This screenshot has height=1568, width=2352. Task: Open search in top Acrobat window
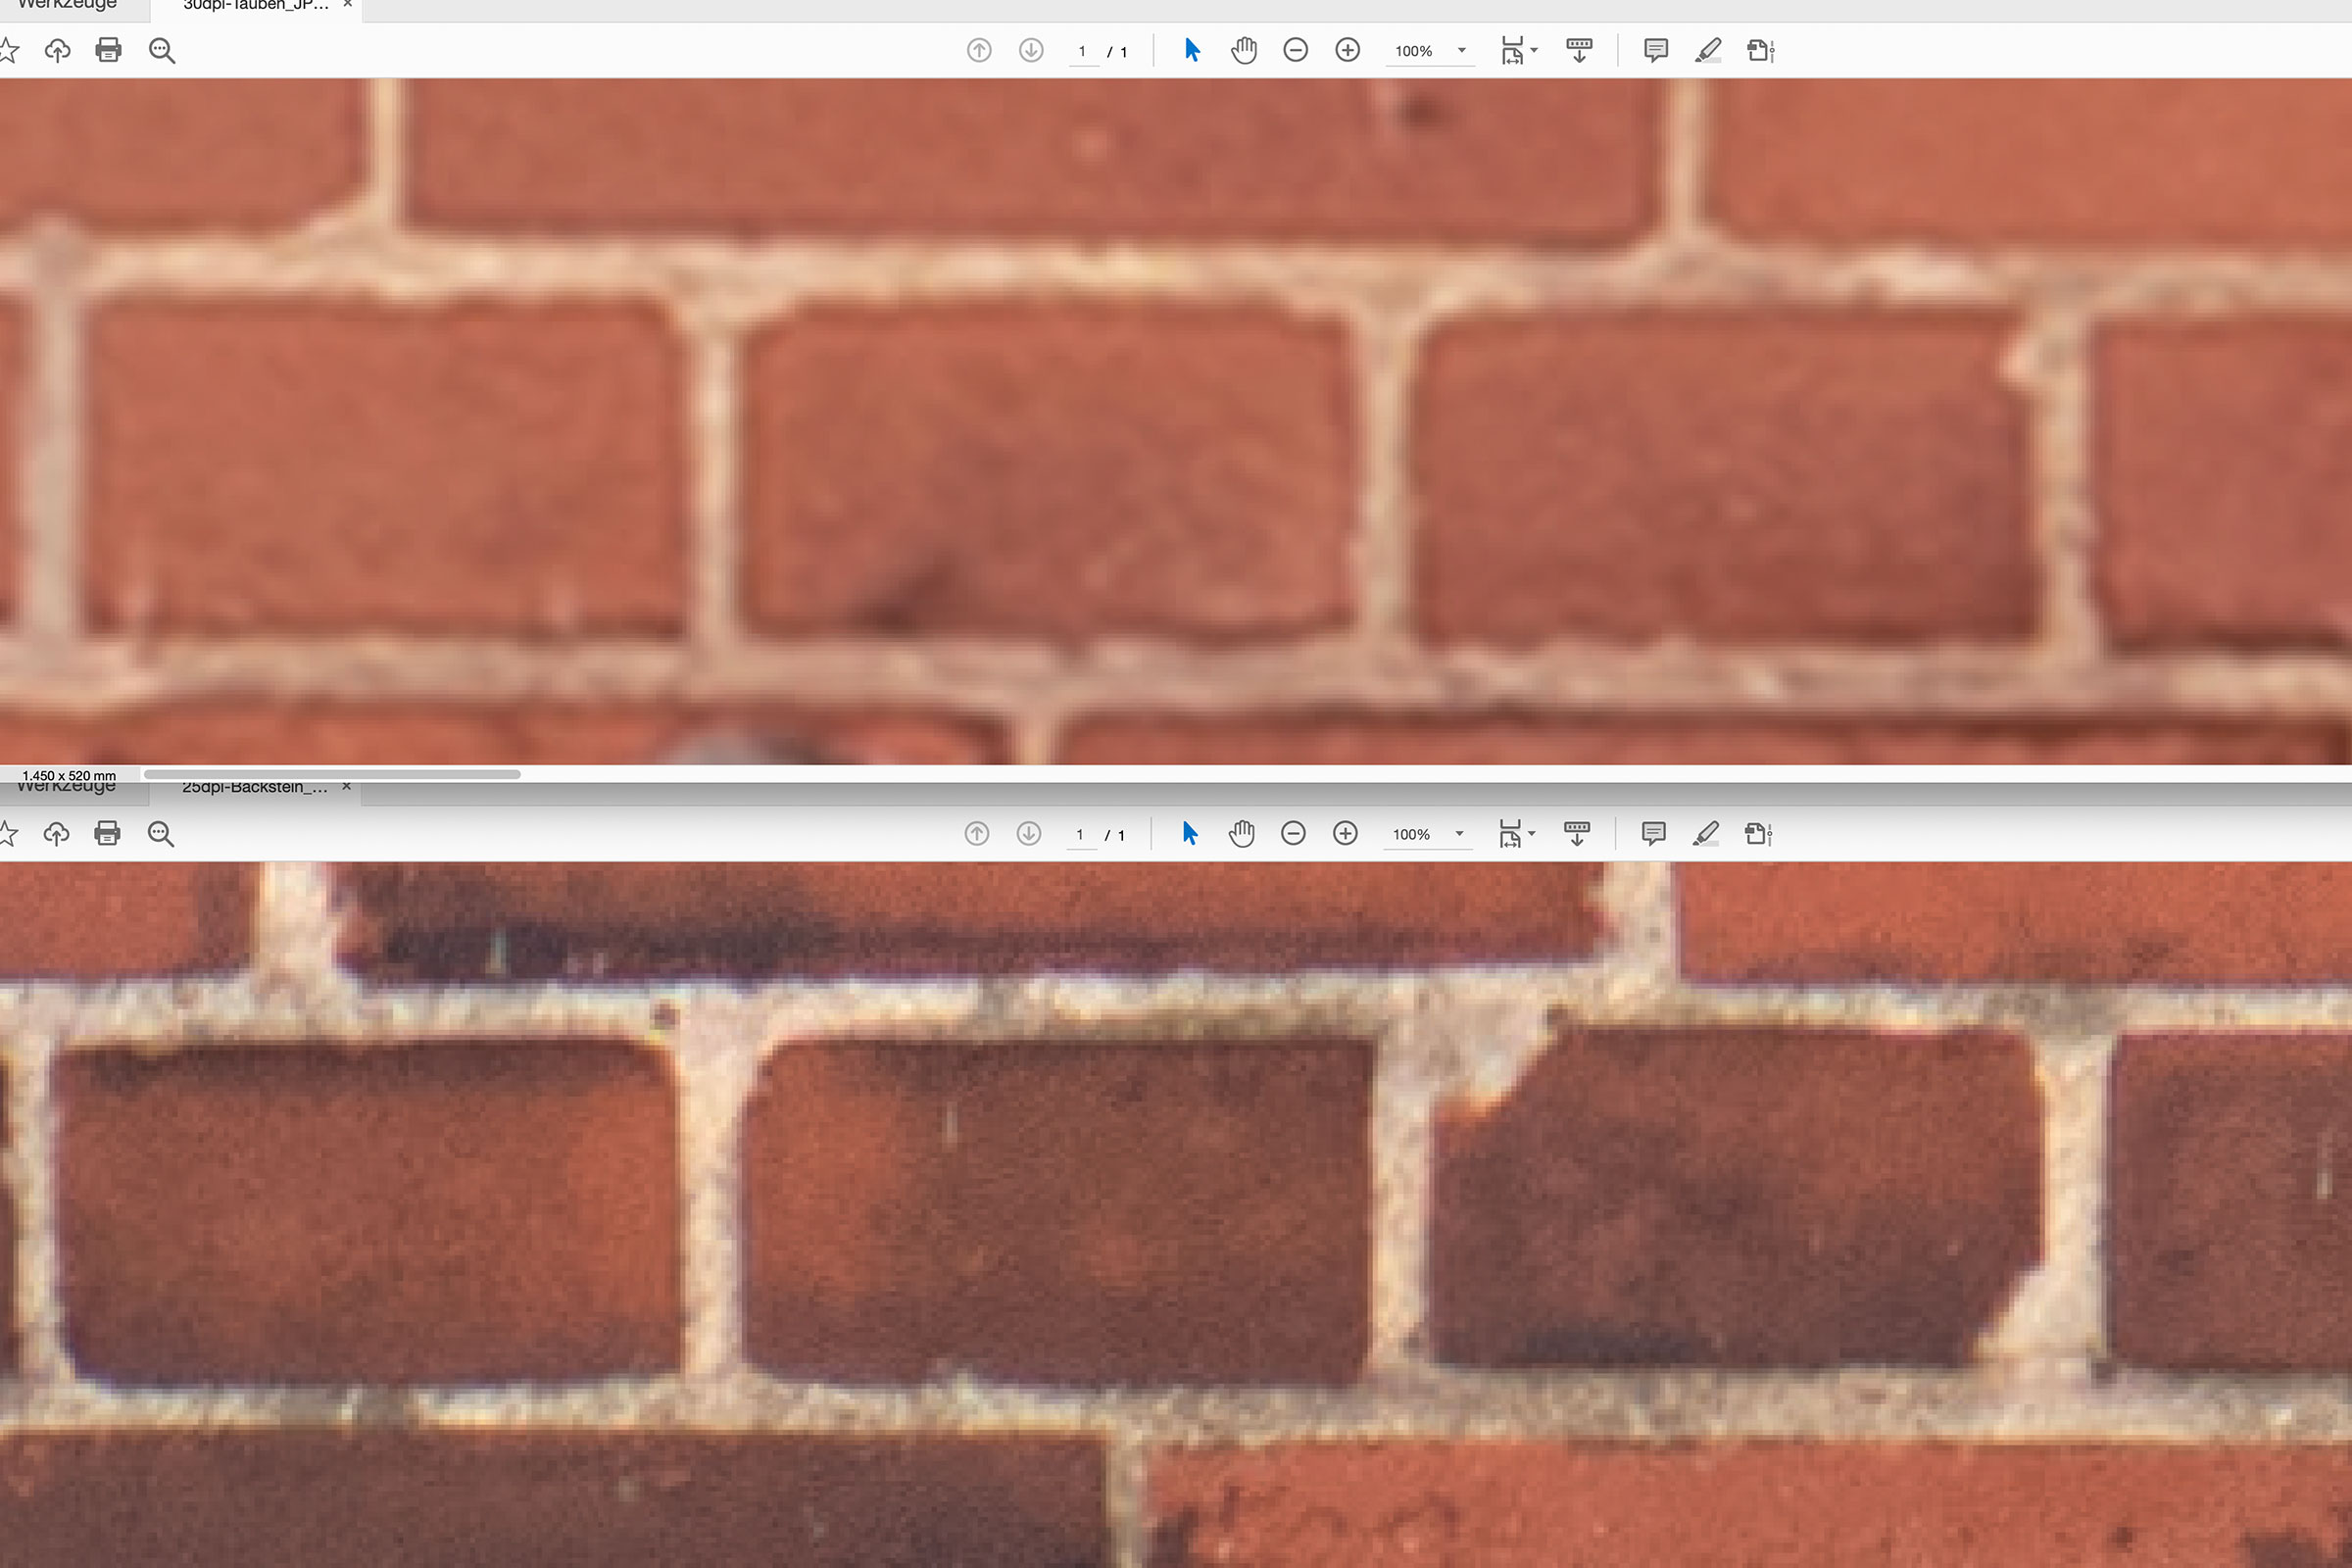point(162,50)
